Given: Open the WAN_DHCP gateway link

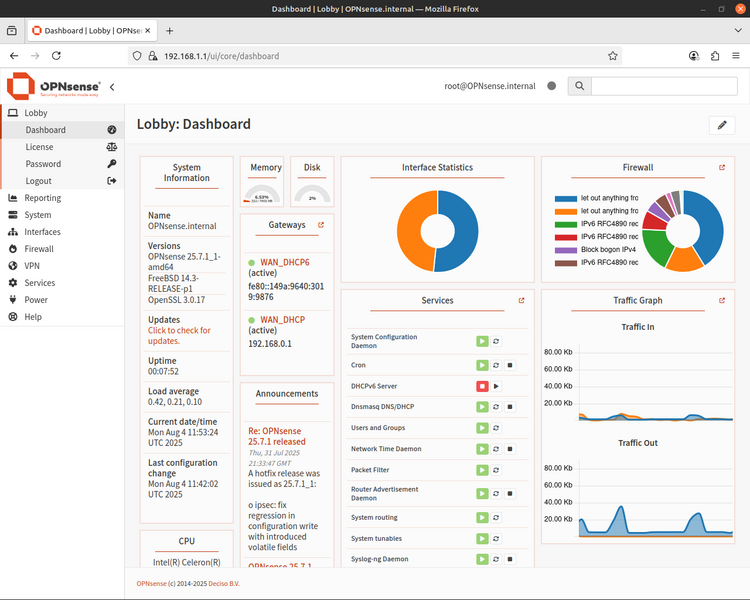Looking at the screenshot, I should pyautogui.click(x=282, y=320).
